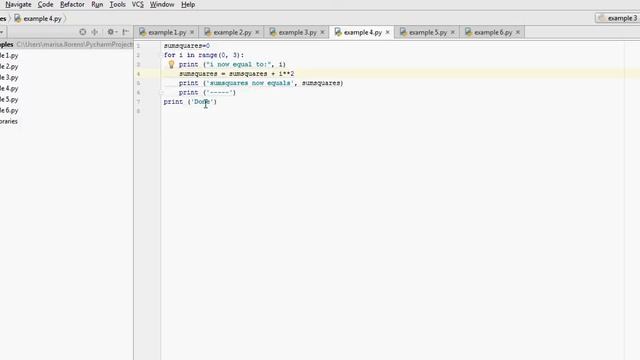Click code line 'sumsquares=0'

point(187,46)
